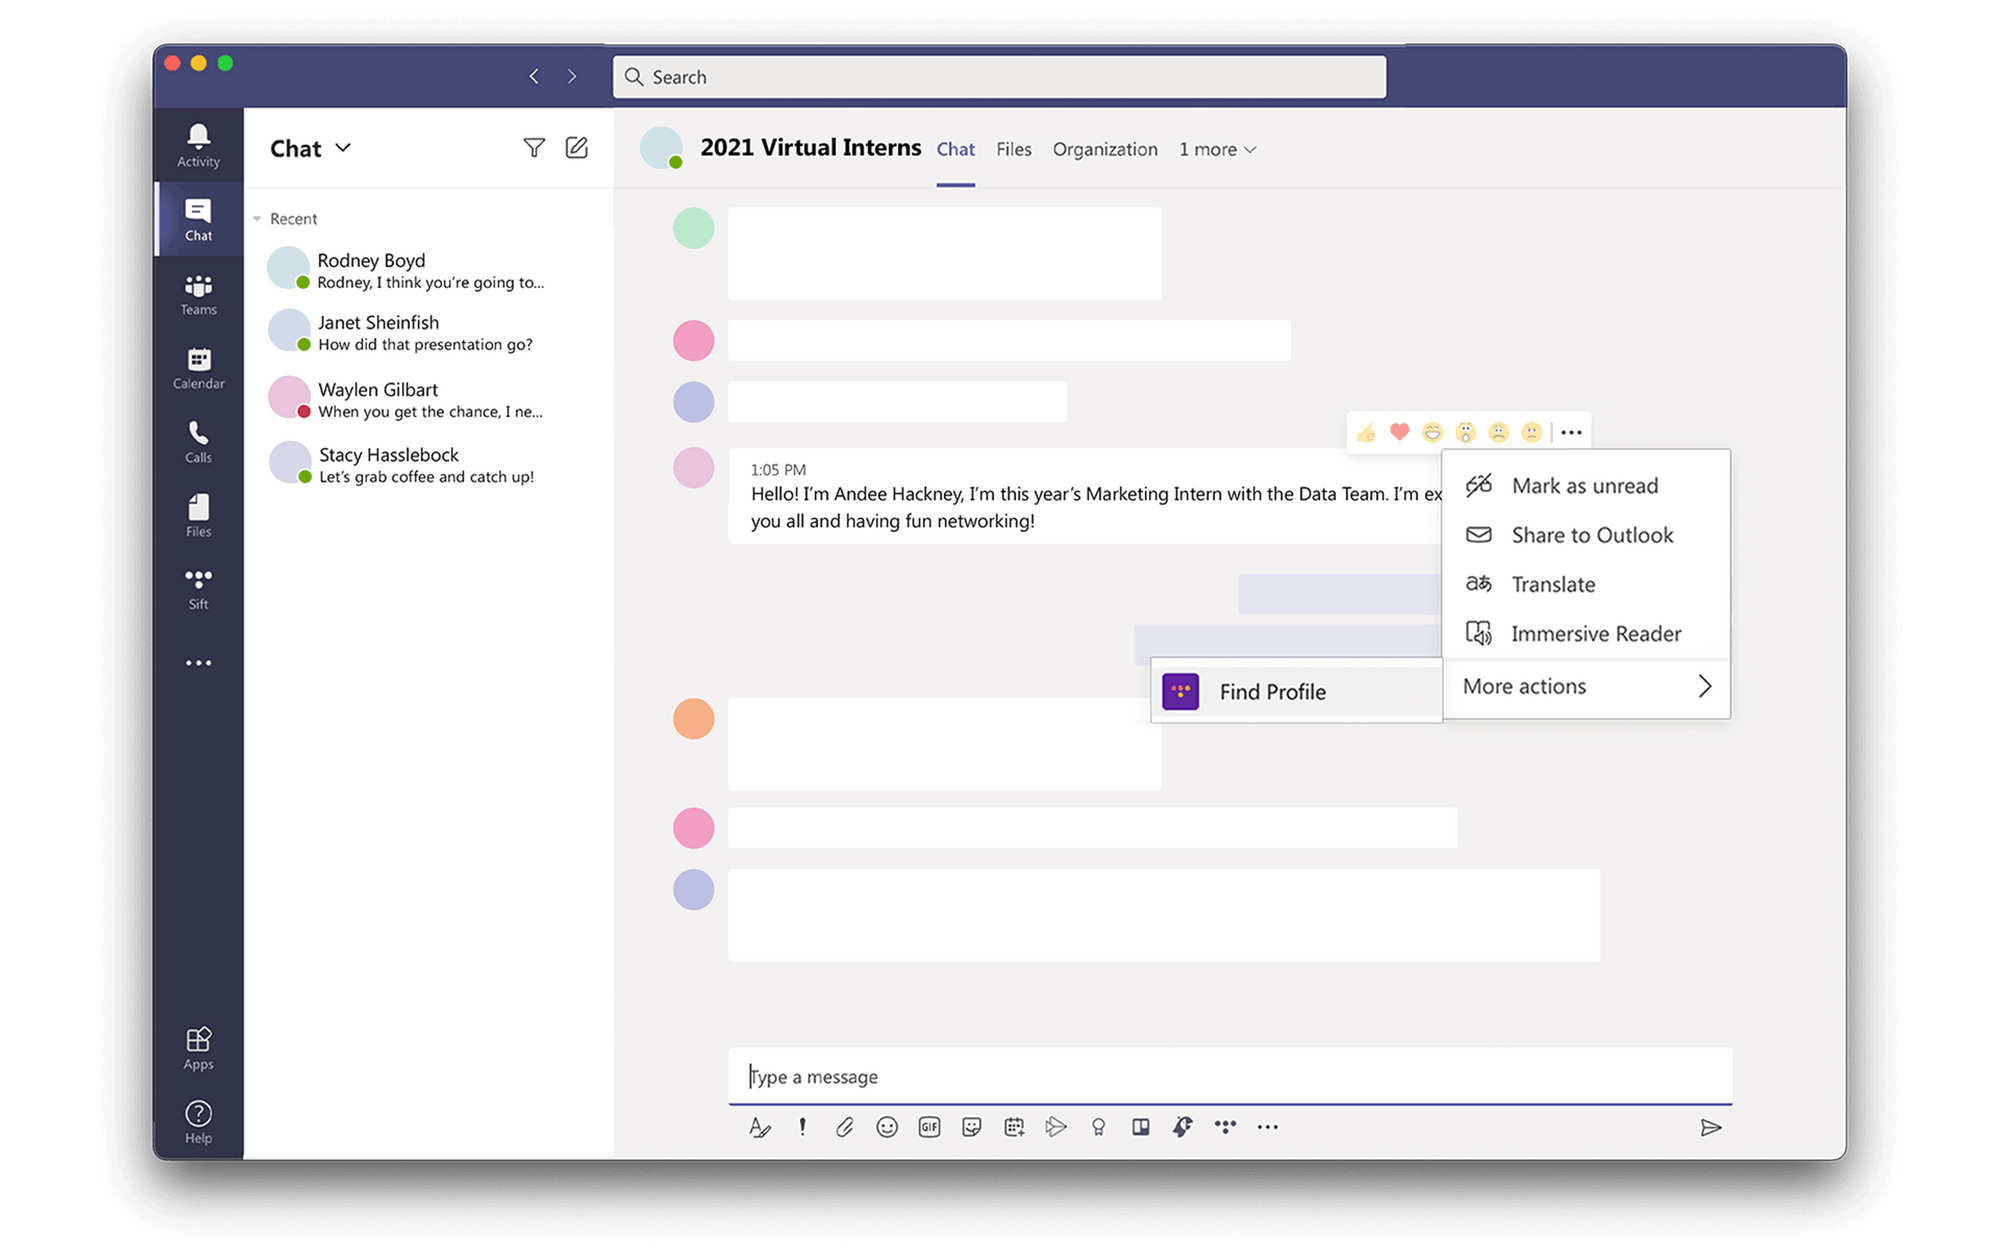
Task: Collapse the Recent conversations section
Action: (256, 218)
